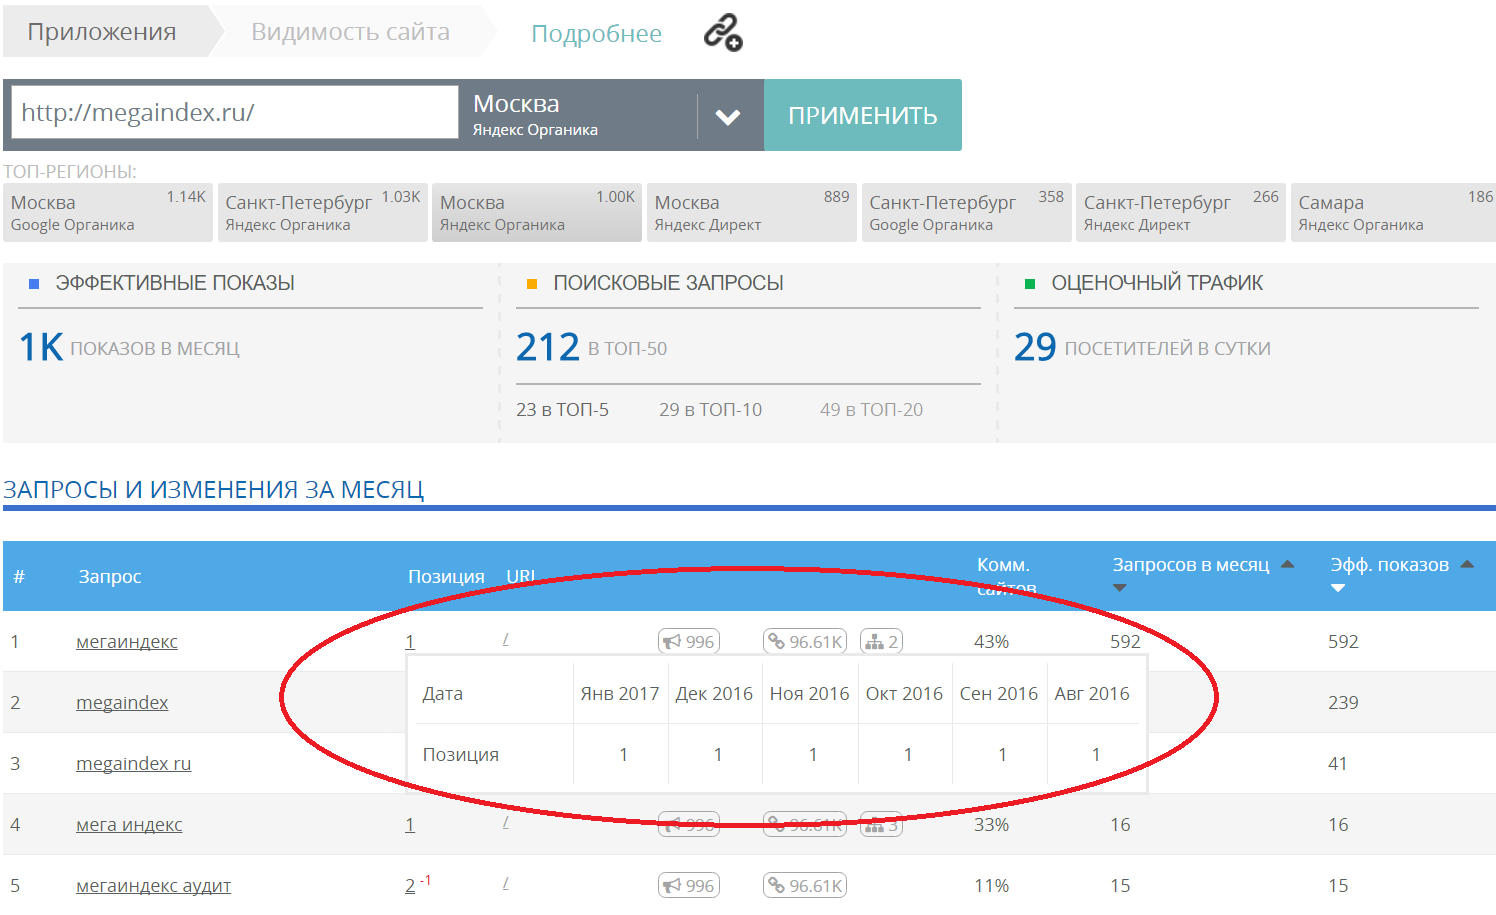1496x915 pixels.
Task: Open URL slash link in мегаиндекс аудит row
Action: tap(506, 883)
